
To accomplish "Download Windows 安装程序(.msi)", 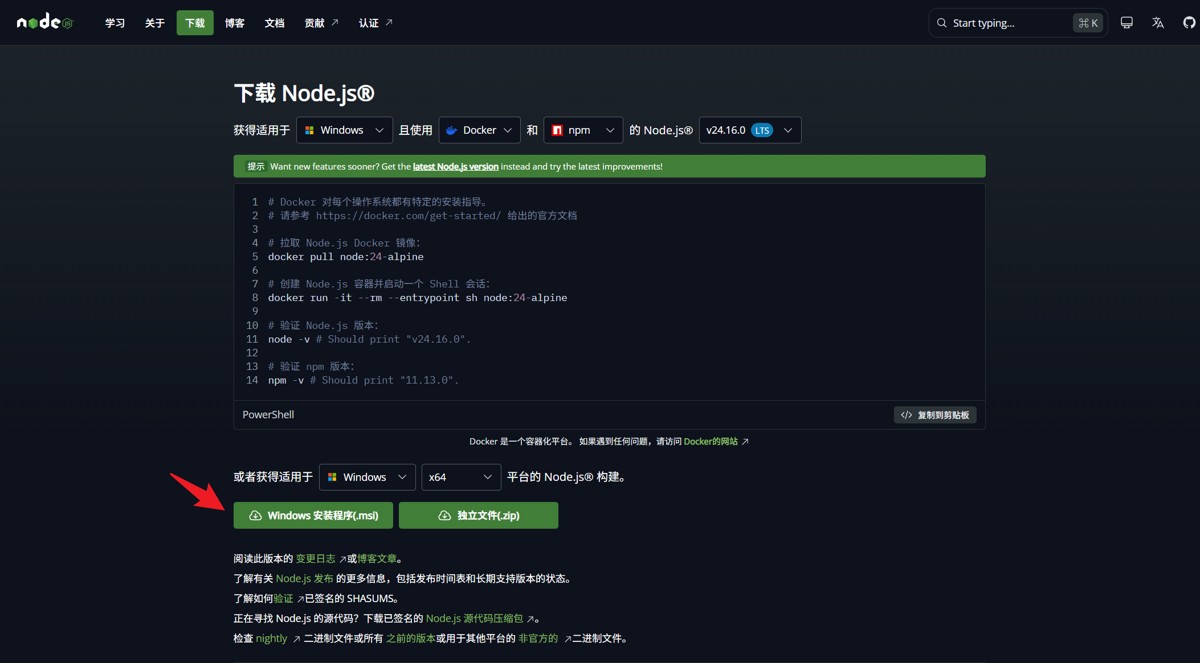I will (313, 515).
